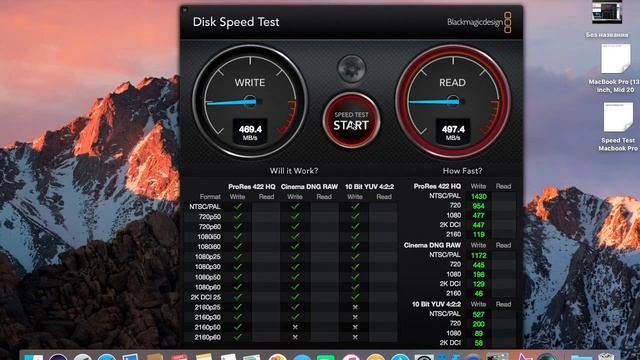Viewport: 640px width, 360px height.
Task: Click Cinema DNG RAW 2K DCI value 129
Action: [x=479, y=284]
